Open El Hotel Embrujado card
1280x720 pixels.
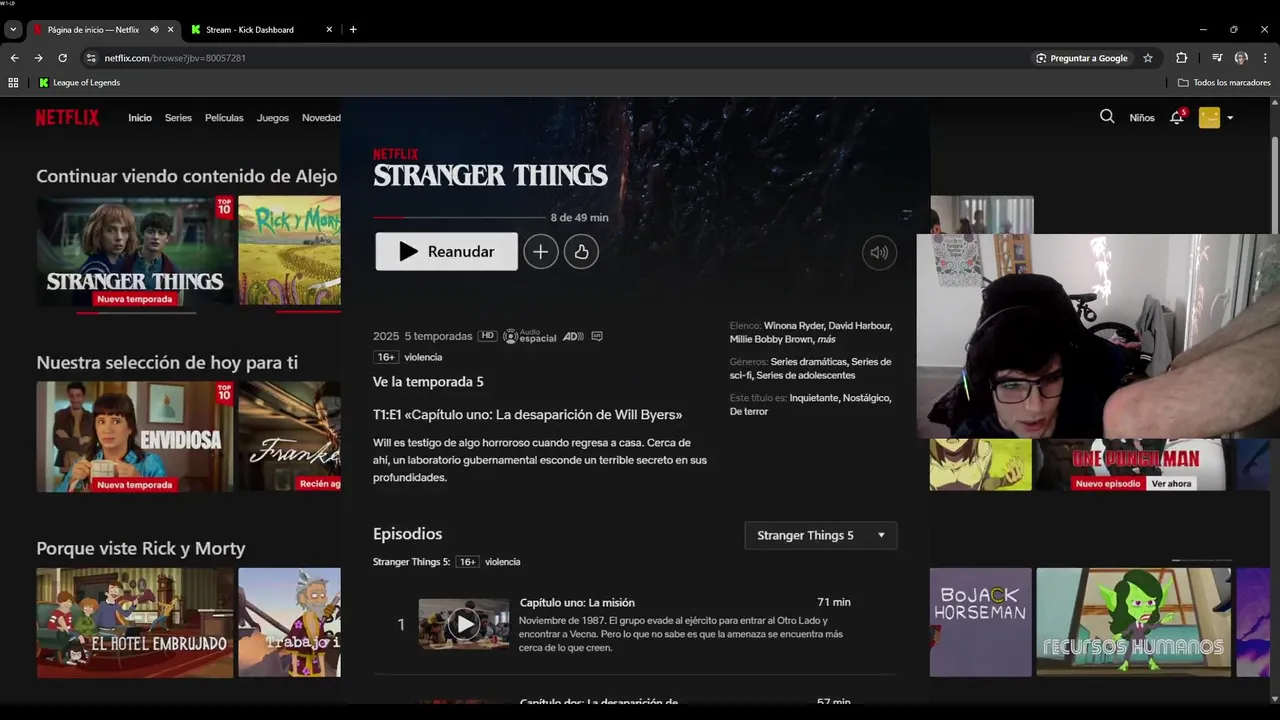[x=135, y=623]
